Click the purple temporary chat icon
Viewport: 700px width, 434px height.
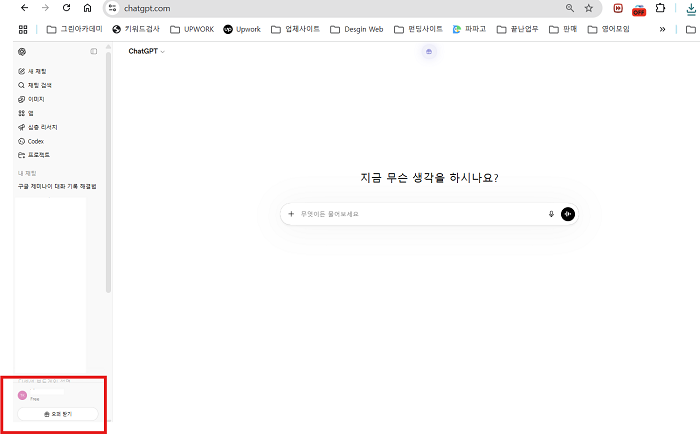[x=429, y=52]
